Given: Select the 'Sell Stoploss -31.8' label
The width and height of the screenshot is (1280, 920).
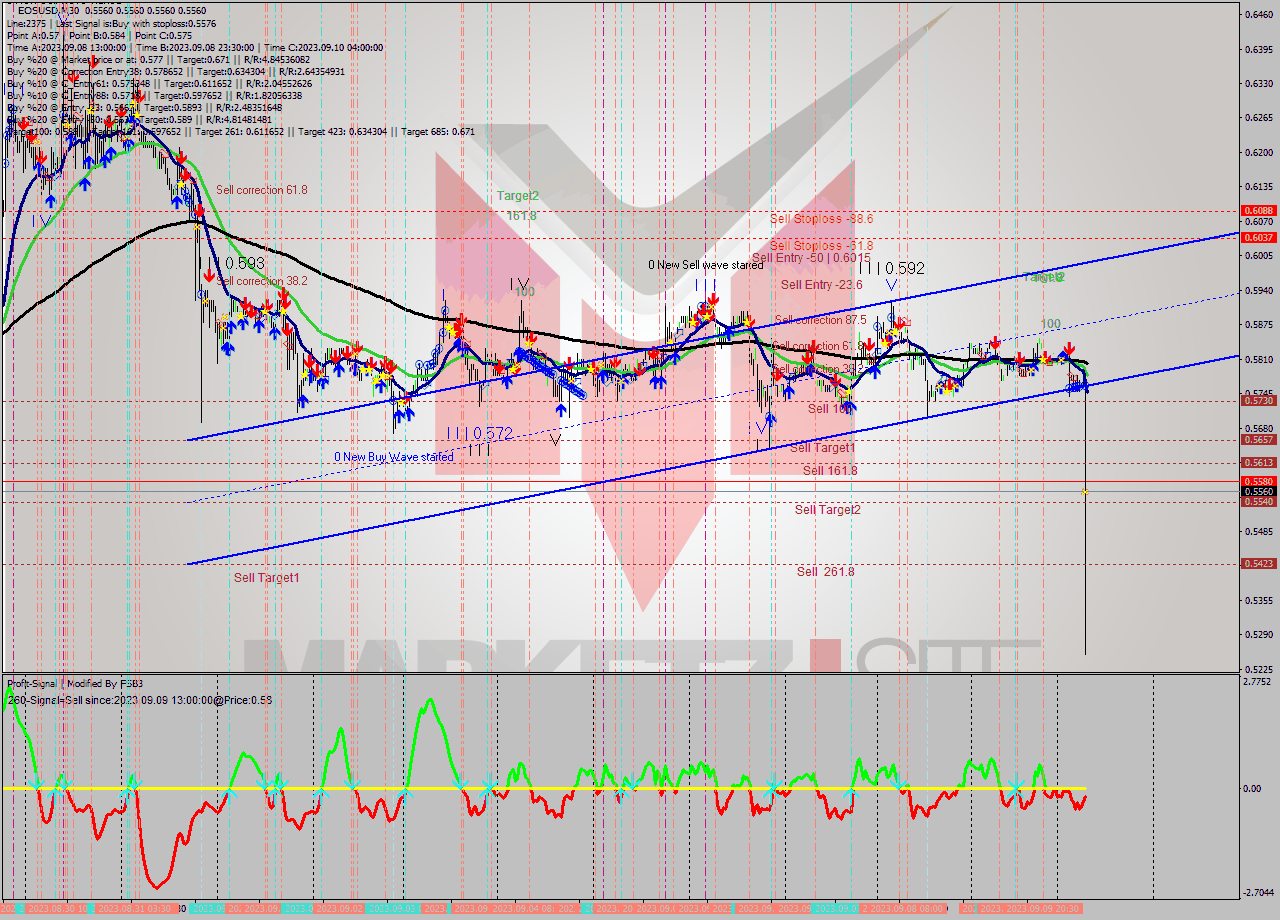Looking at the screenshot, I should click(x=821, y=245).
